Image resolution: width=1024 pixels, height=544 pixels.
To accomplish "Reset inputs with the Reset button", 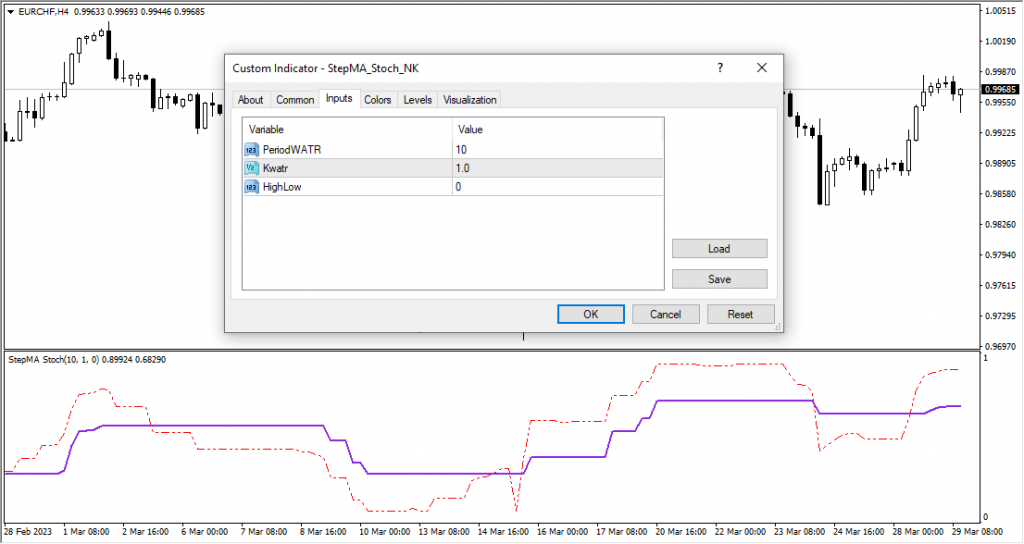I will click(740, 314).
